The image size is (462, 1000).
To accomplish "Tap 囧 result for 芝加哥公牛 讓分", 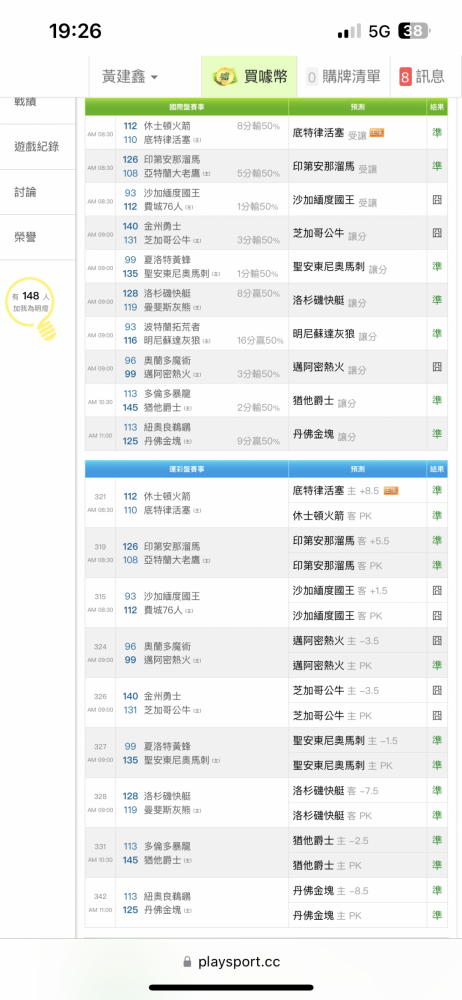I will coord(437,233).
